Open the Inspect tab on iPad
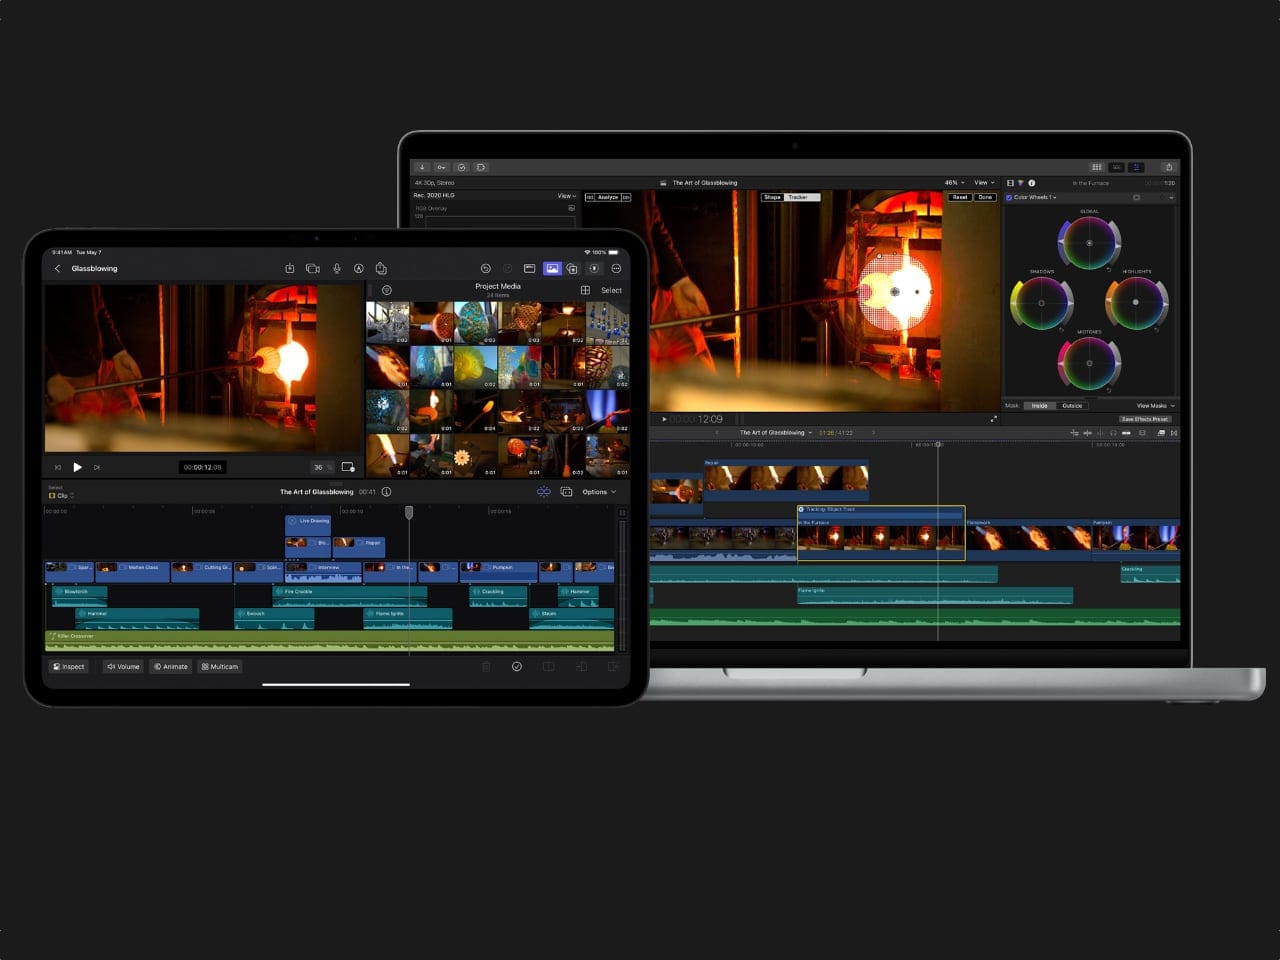Viewport: 1280px width, 960px height. [x=69, y=666]
